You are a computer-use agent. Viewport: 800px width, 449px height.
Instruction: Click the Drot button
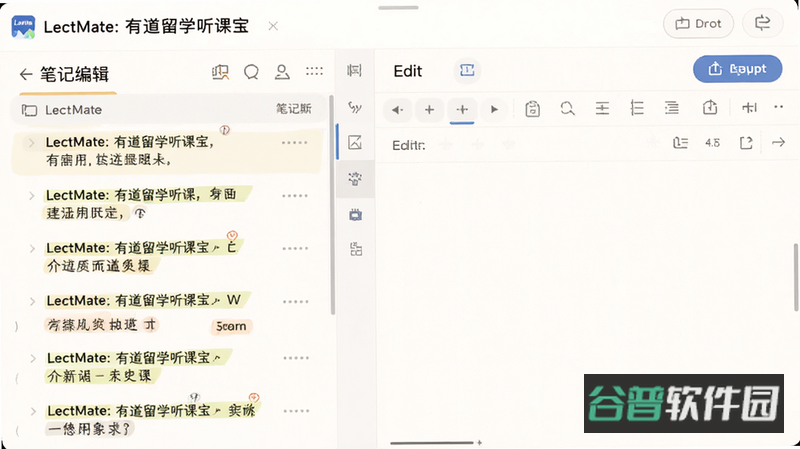pos(698,23)
